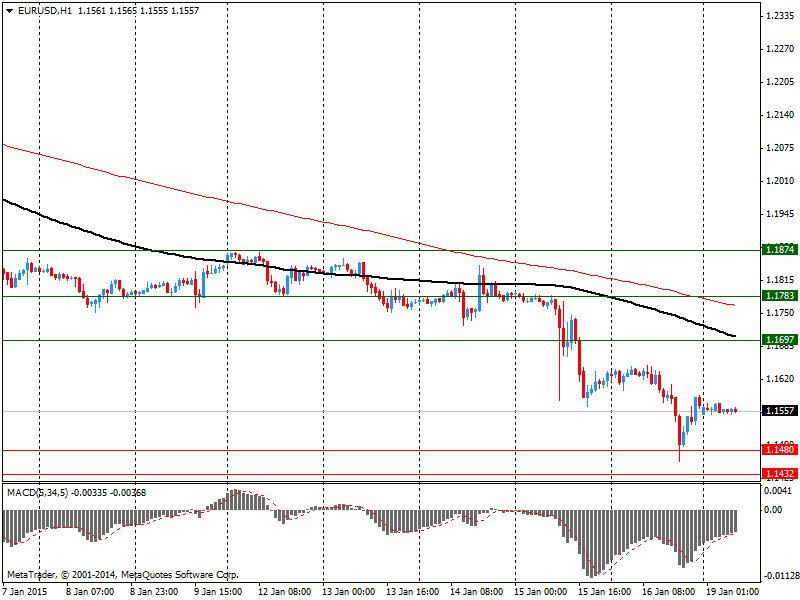Image resolution: width=800 pixels, height=600 pixels.
Task: Click the 19 Jan 01:00 time label
Action: [x=733, y=592]
